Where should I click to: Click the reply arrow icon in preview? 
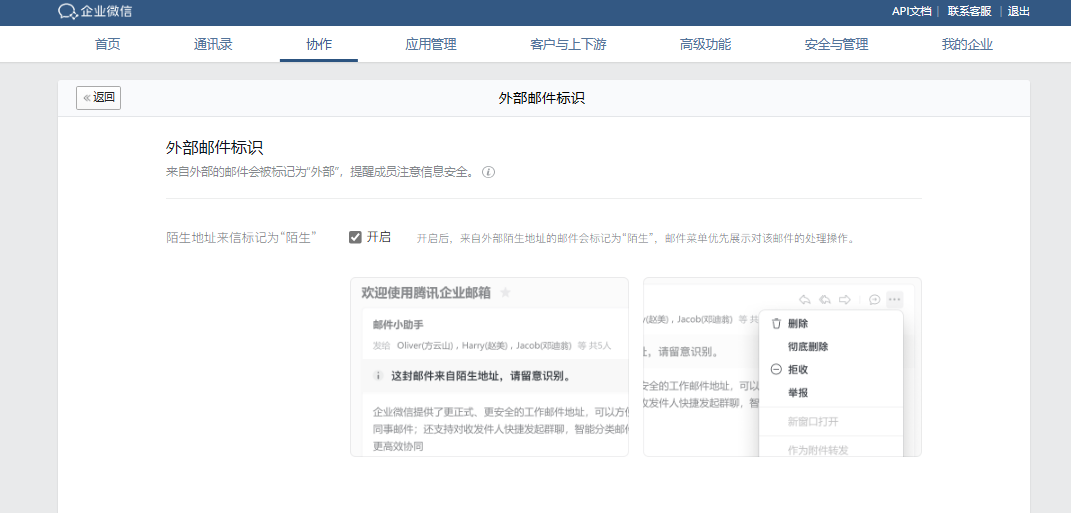pyautogui.click(x=804, y=299)
